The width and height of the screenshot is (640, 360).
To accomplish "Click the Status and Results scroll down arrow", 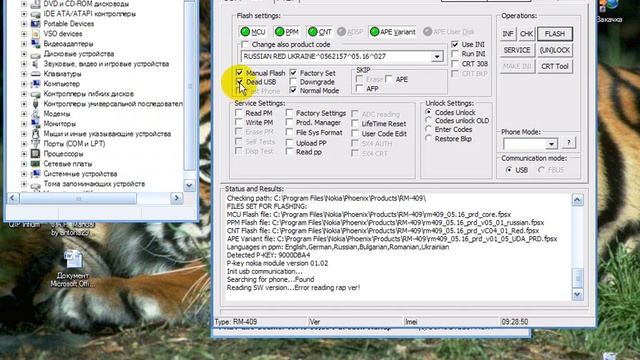I will (x=577, y=294).
